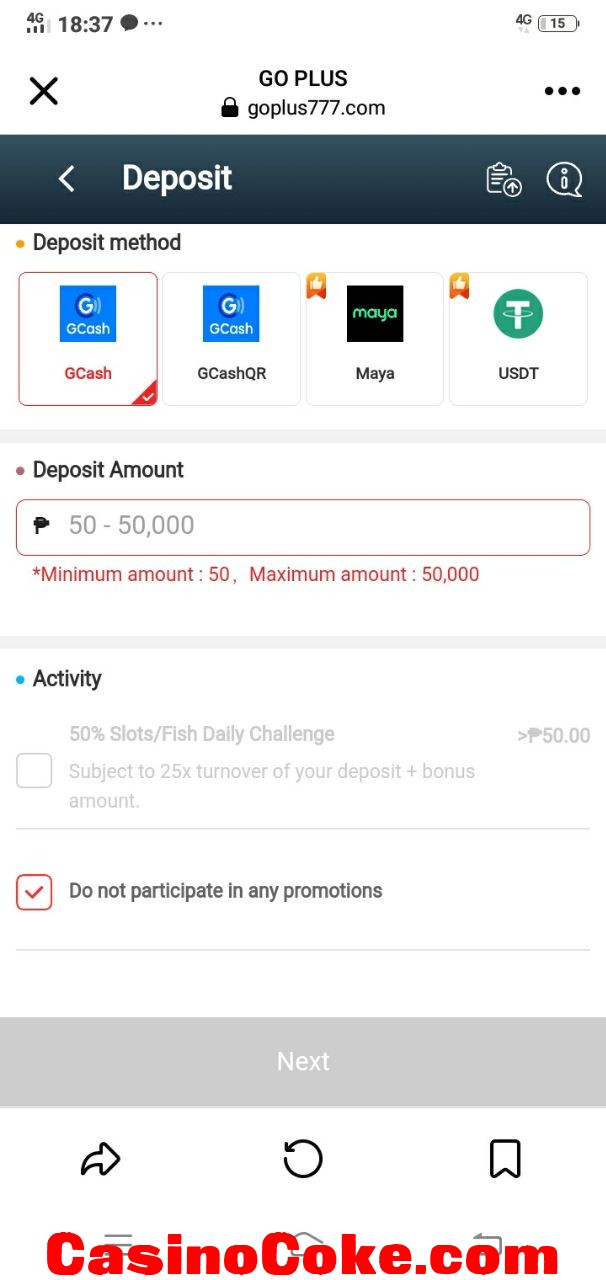Open the info help bubble icon
The image size is (606, 1280).
pos(564,179)
